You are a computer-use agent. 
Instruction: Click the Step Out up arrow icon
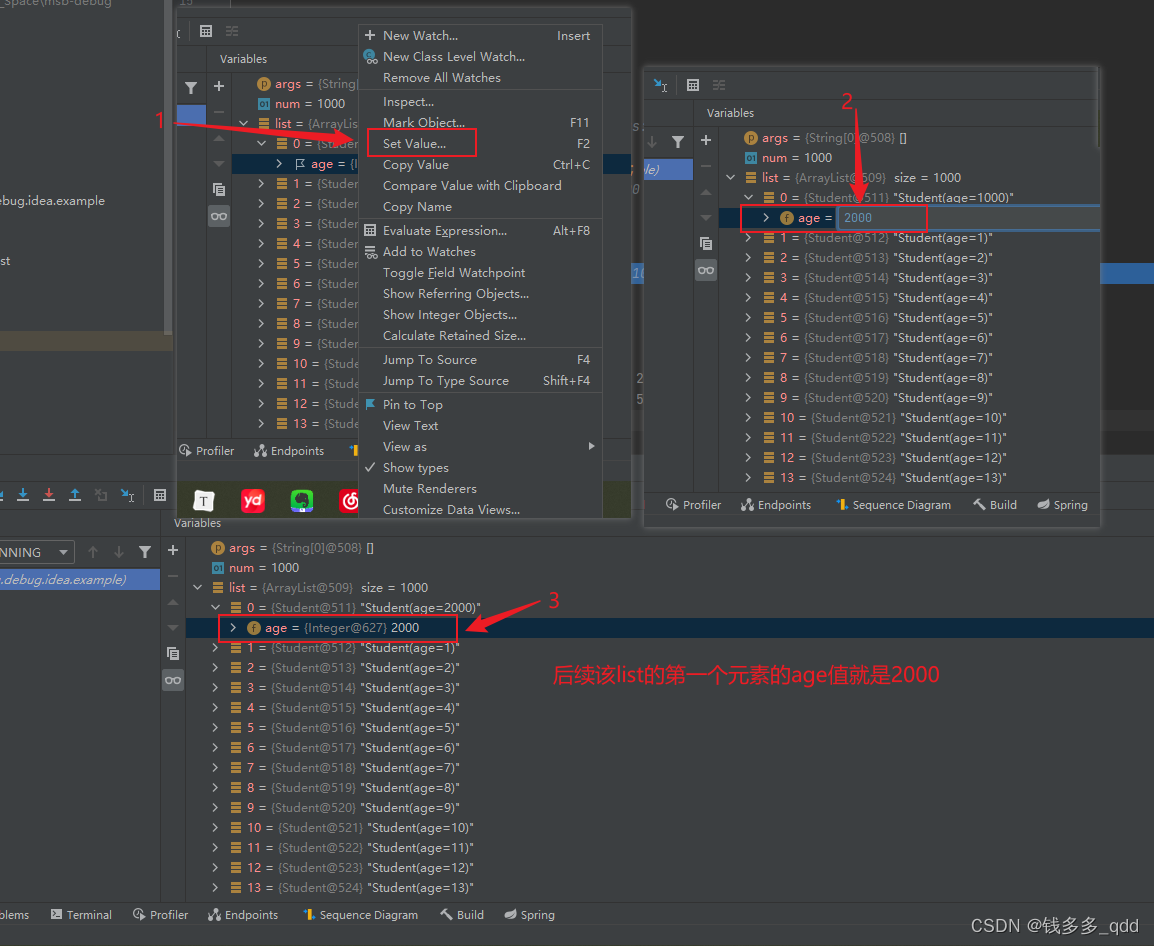74,495
